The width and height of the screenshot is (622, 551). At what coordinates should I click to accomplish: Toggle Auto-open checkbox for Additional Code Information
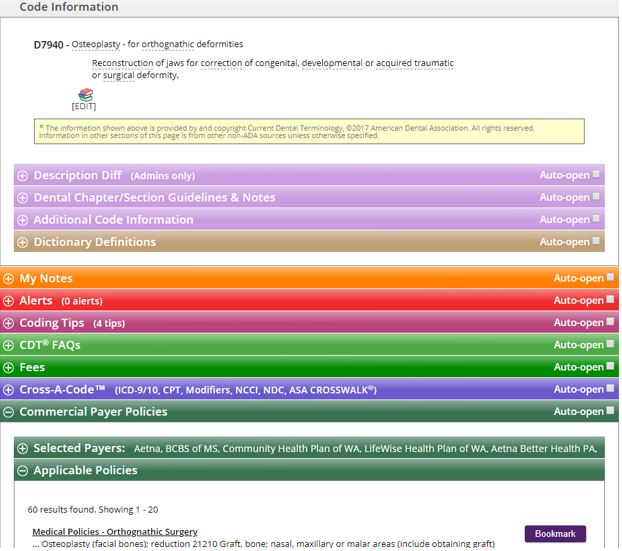click(596, 219)
